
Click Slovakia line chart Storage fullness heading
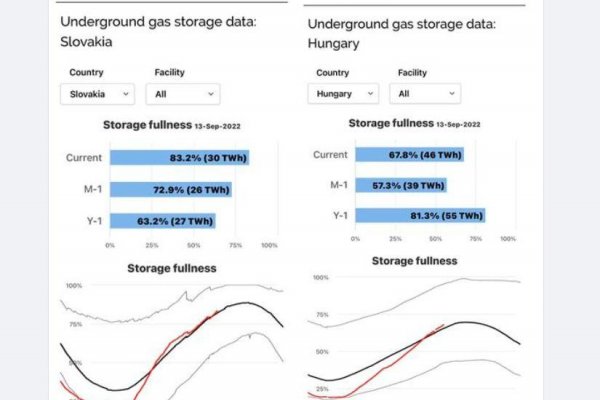coord(172,268)
